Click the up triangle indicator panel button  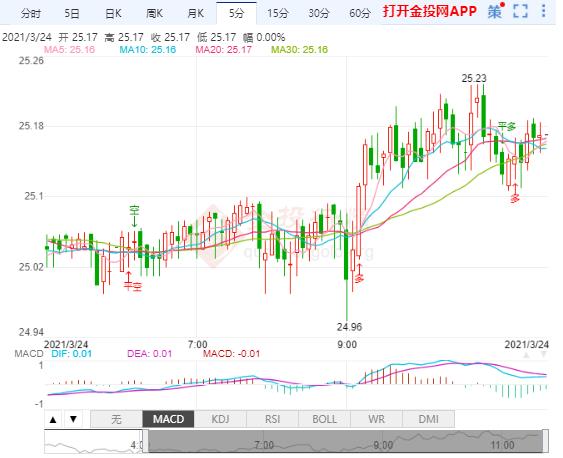(53, 419)
